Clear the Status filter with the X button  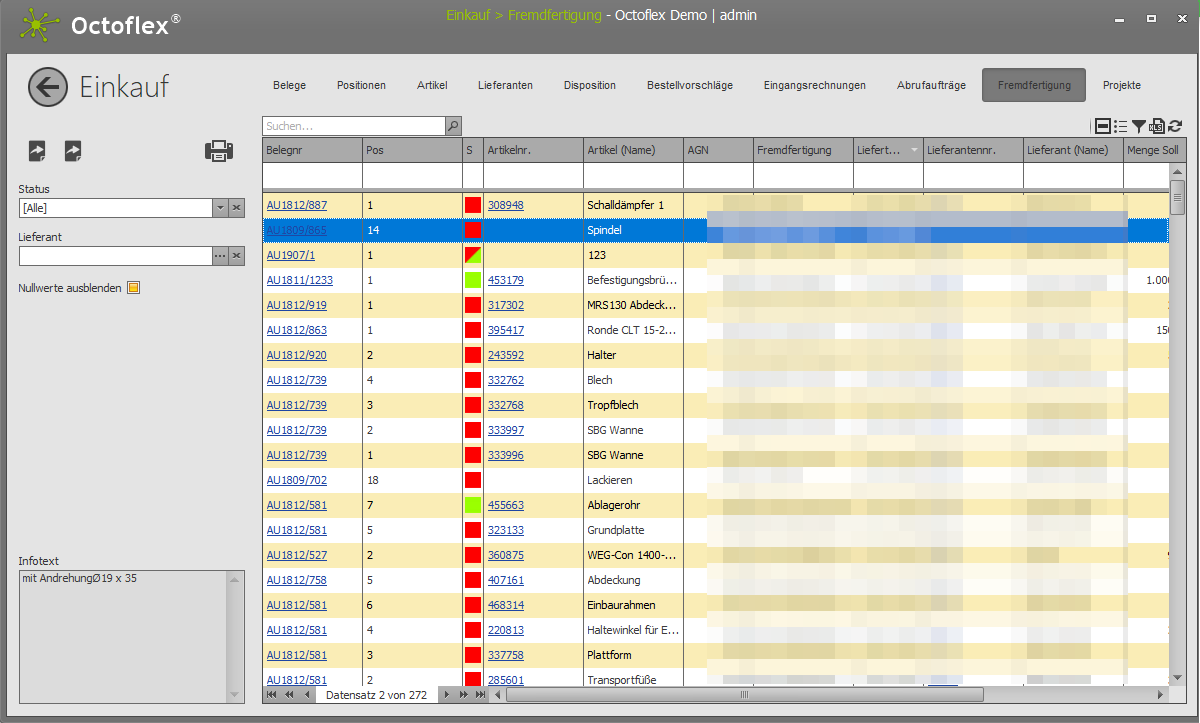click(x=237, y=208)
